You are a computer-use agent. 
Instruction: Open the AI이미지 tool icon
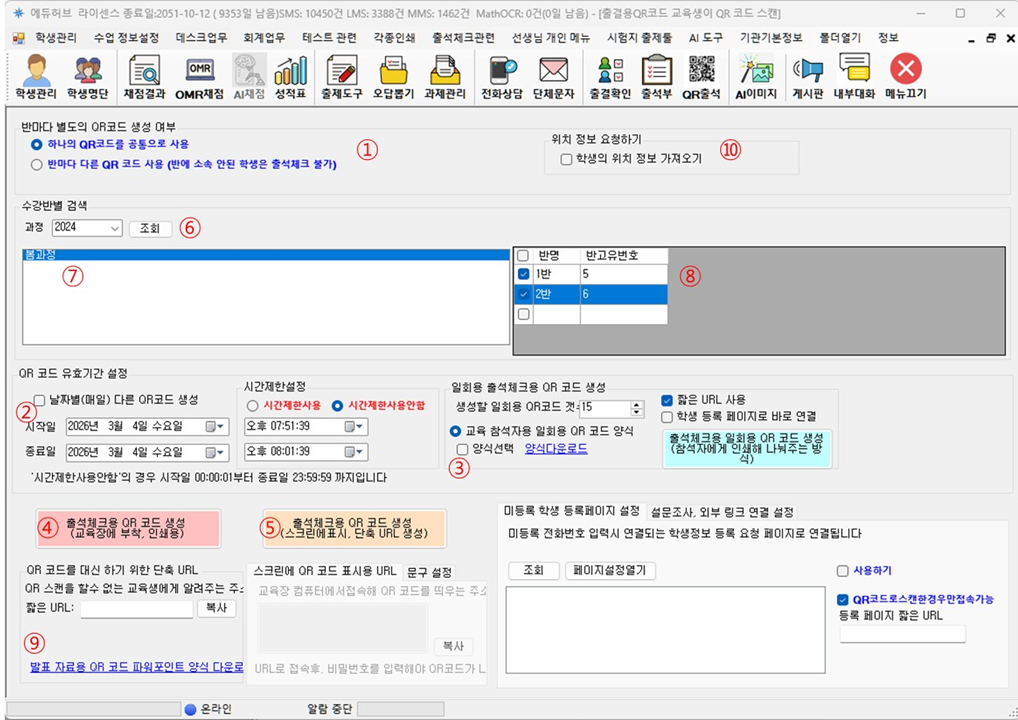pyautogui.click(x=756, y=76)
